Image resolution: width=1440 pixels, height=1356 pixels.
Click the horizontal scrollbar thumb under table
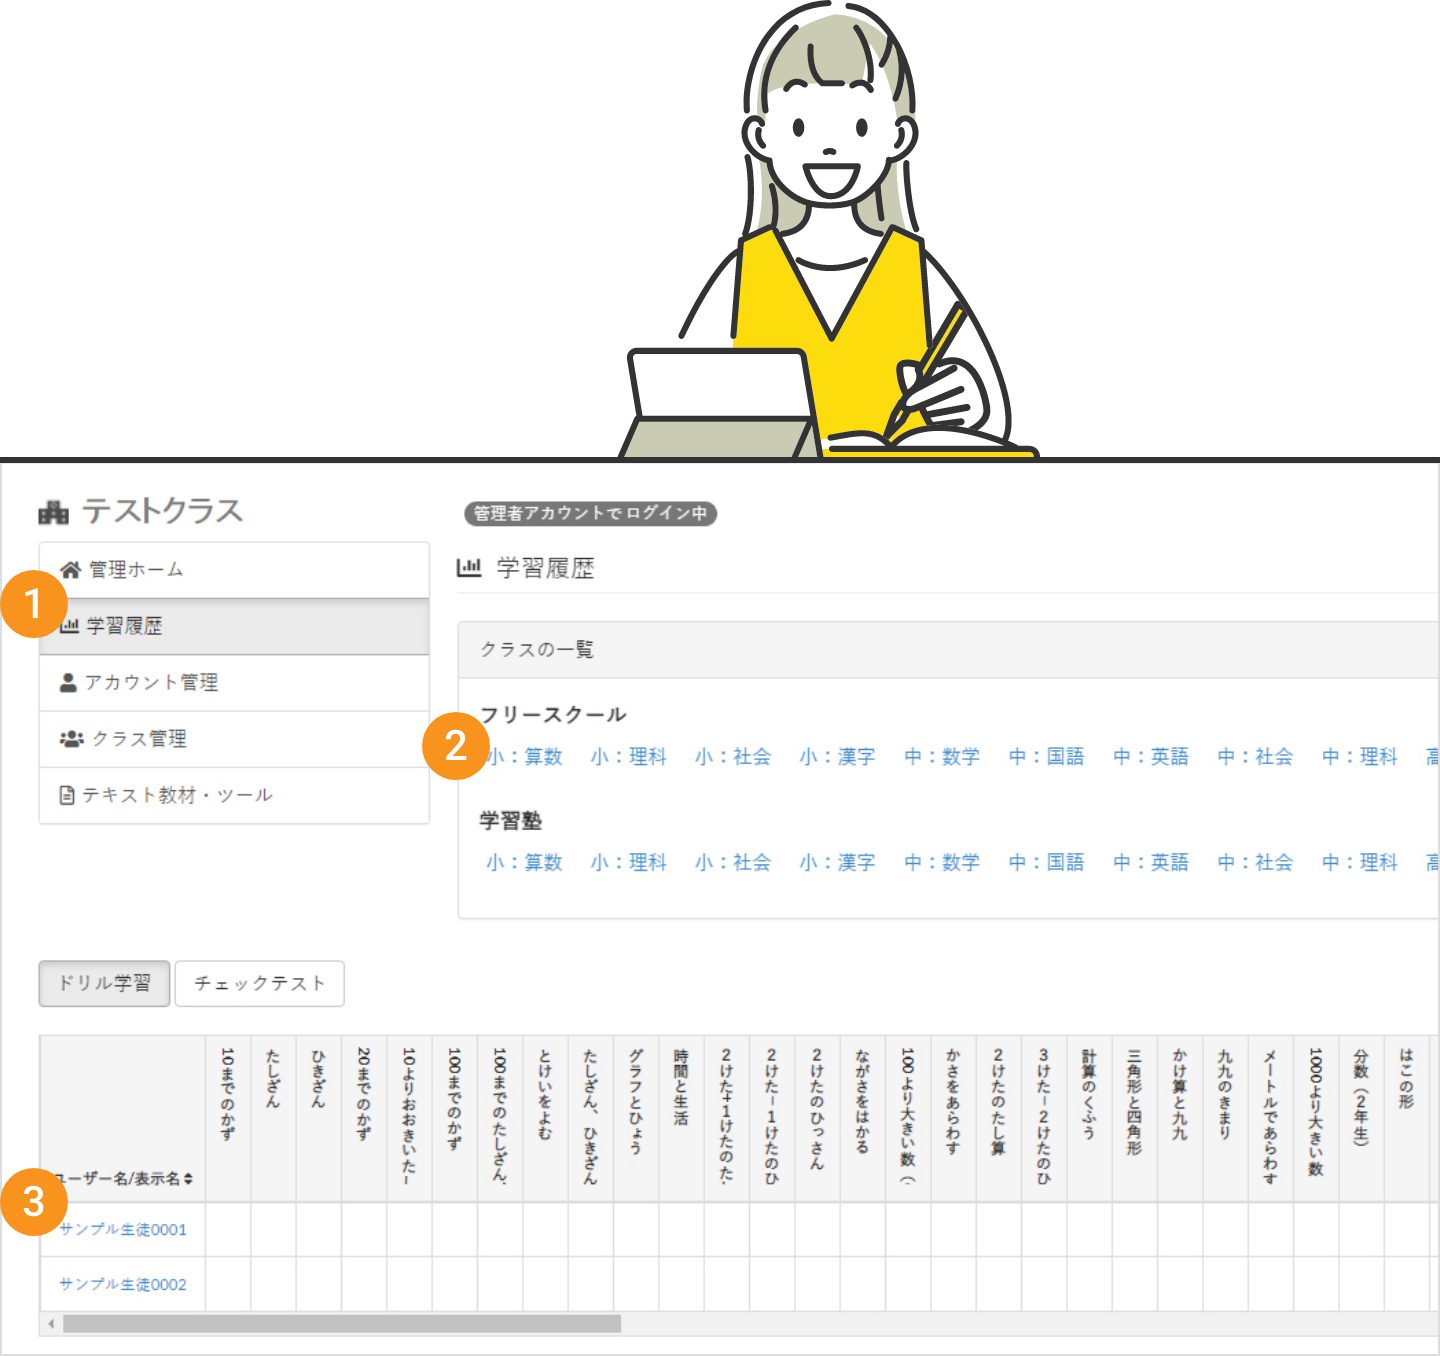[341, 1324]
